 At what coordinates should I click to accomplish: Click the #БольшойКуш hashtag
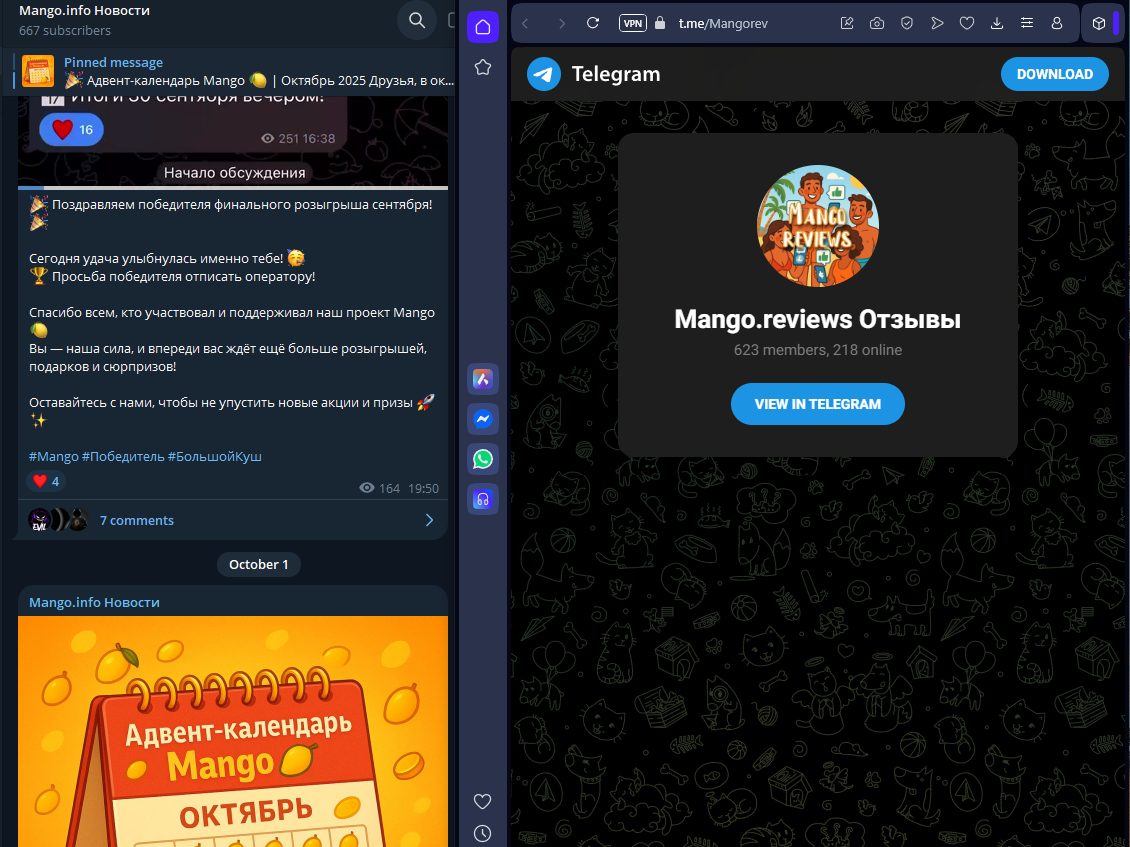215,456
